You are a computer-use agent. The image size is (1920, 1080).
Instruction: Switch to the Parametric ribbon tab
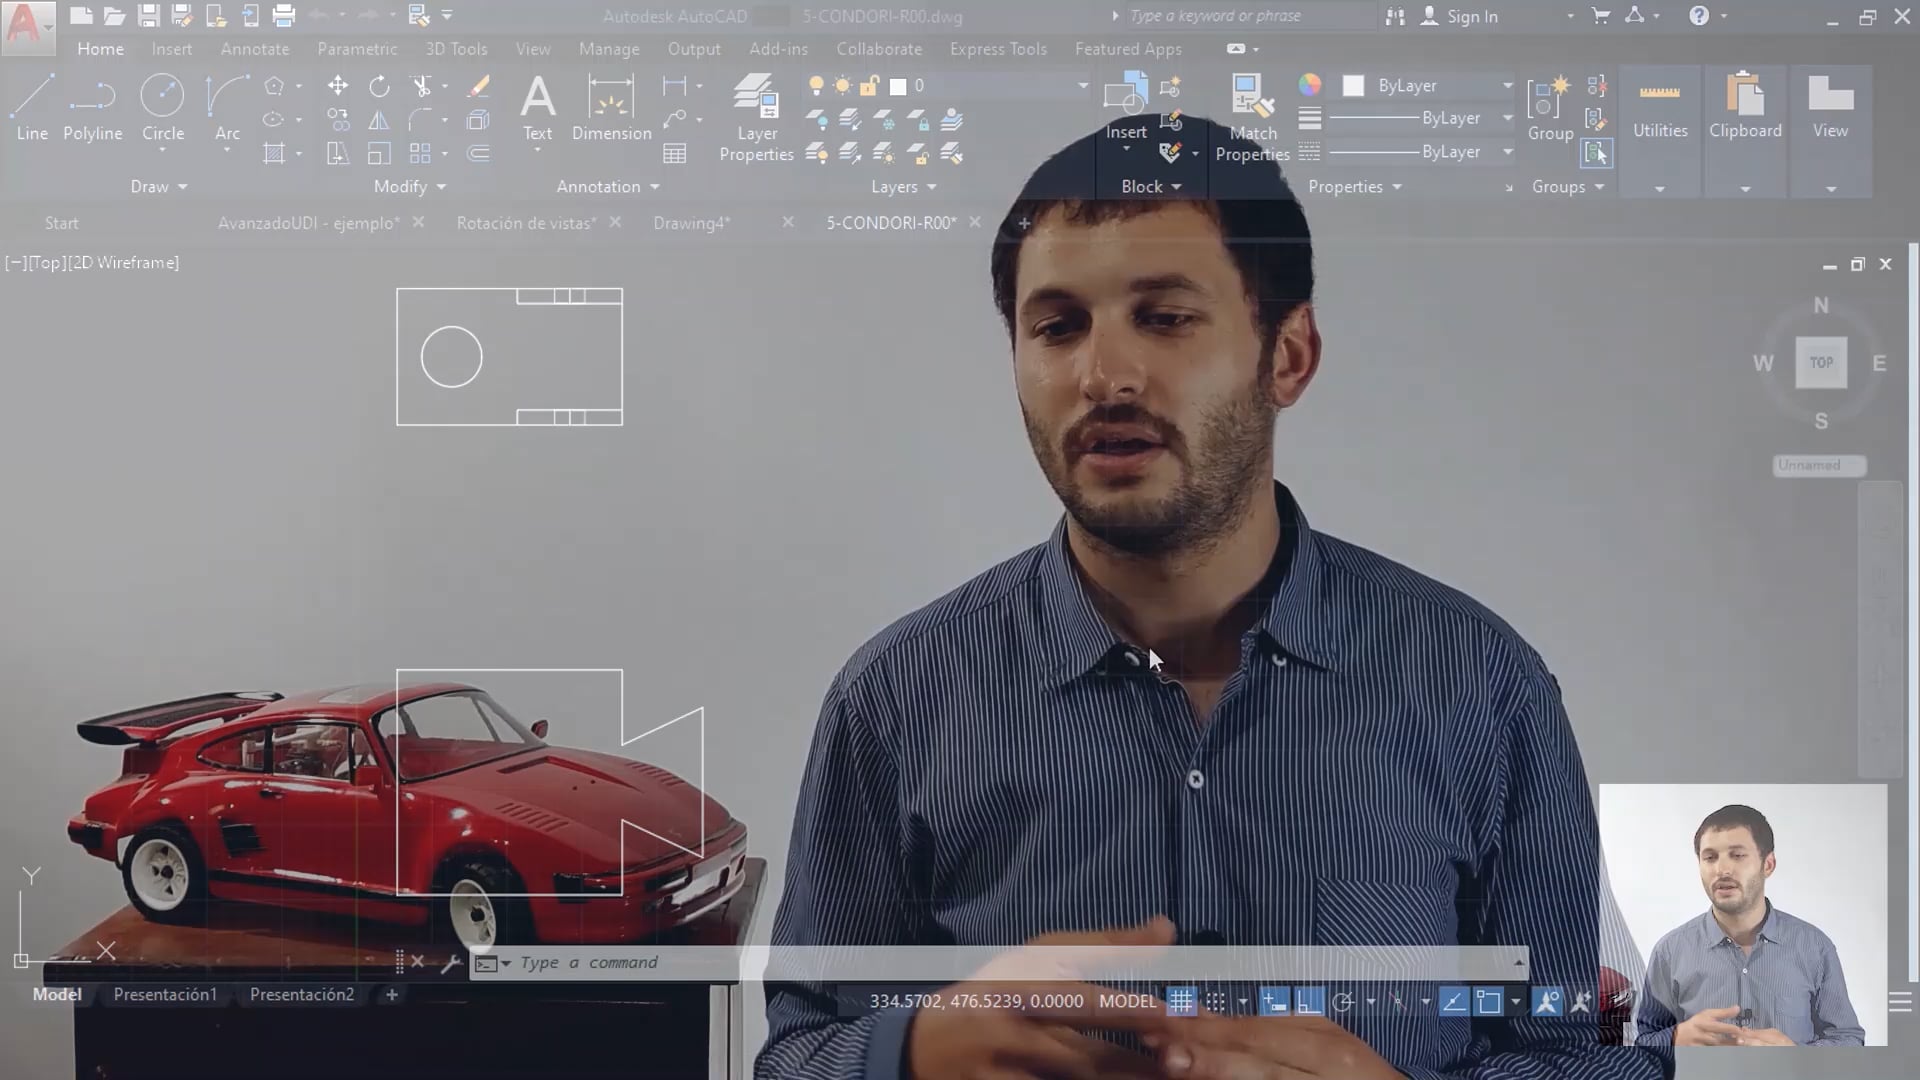point(356,48)
